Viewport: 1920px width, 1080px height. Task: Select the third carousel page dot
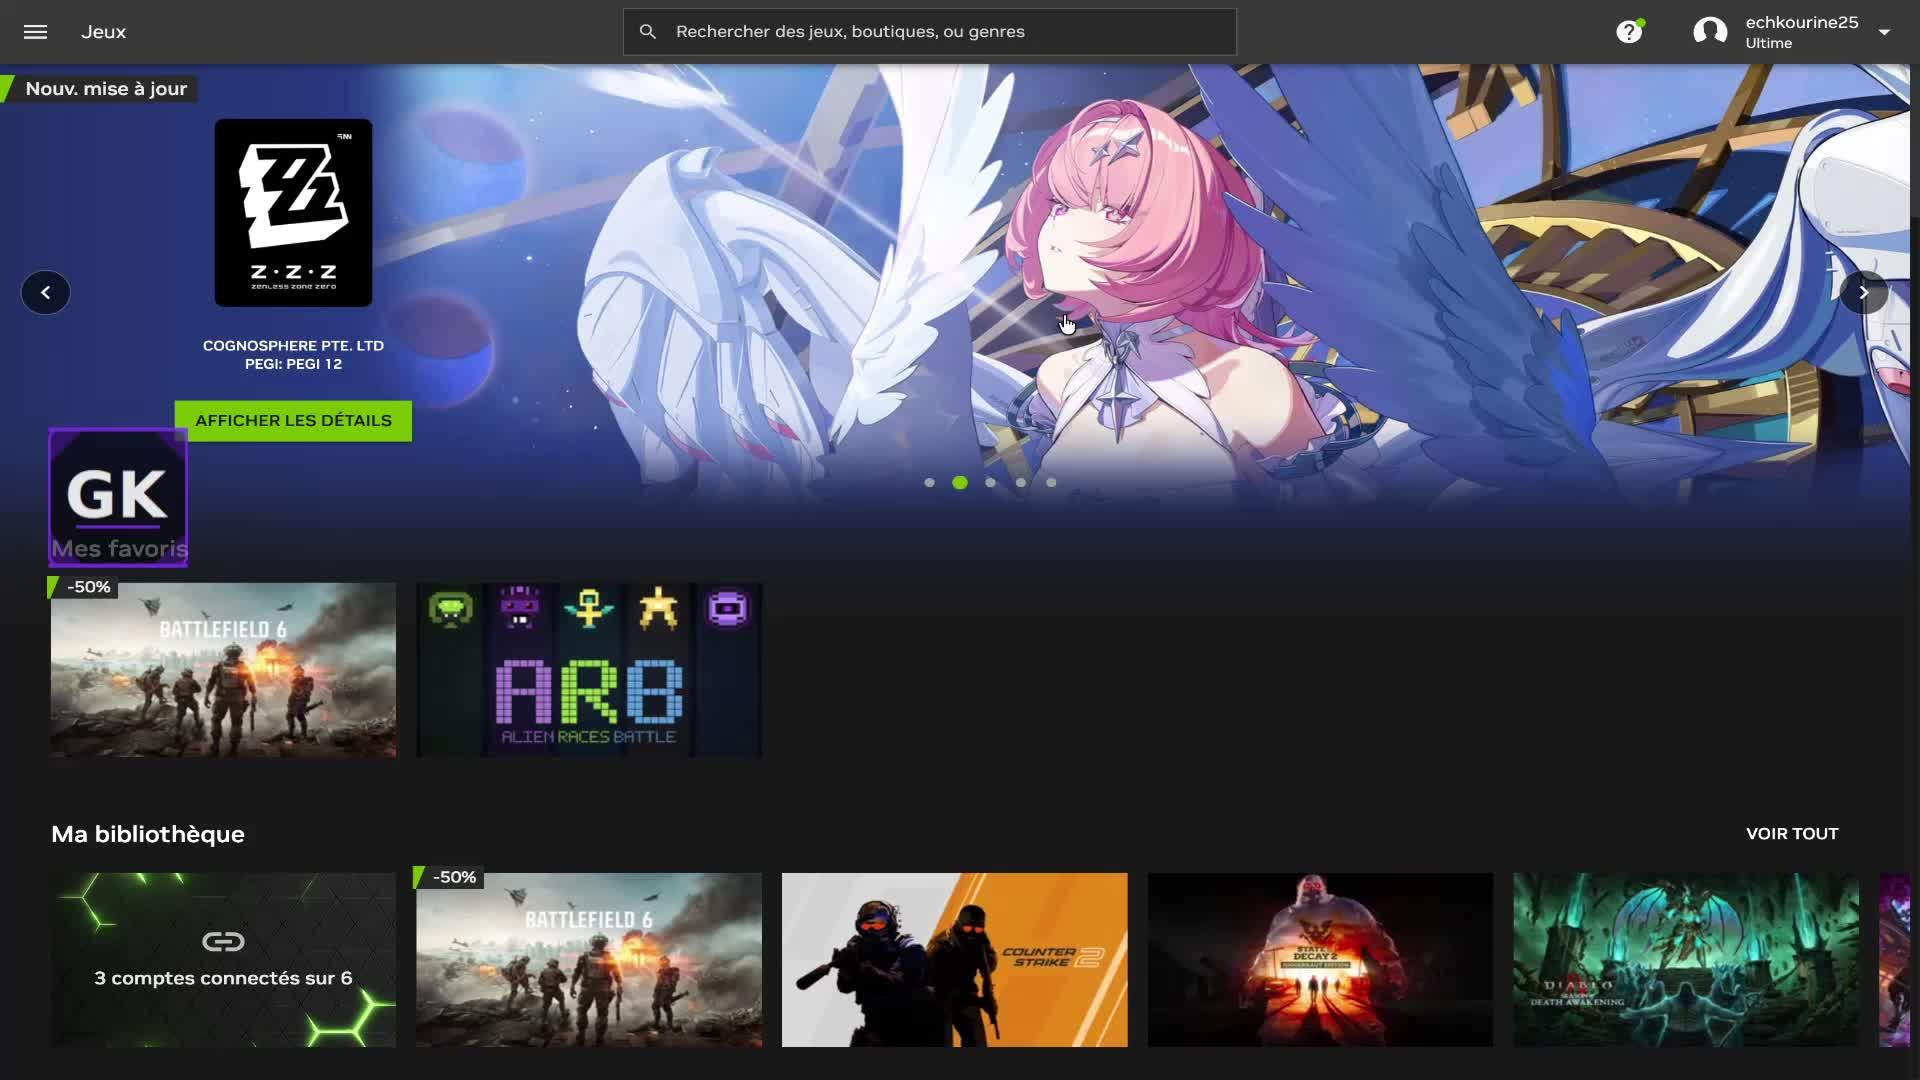[990, 483]
